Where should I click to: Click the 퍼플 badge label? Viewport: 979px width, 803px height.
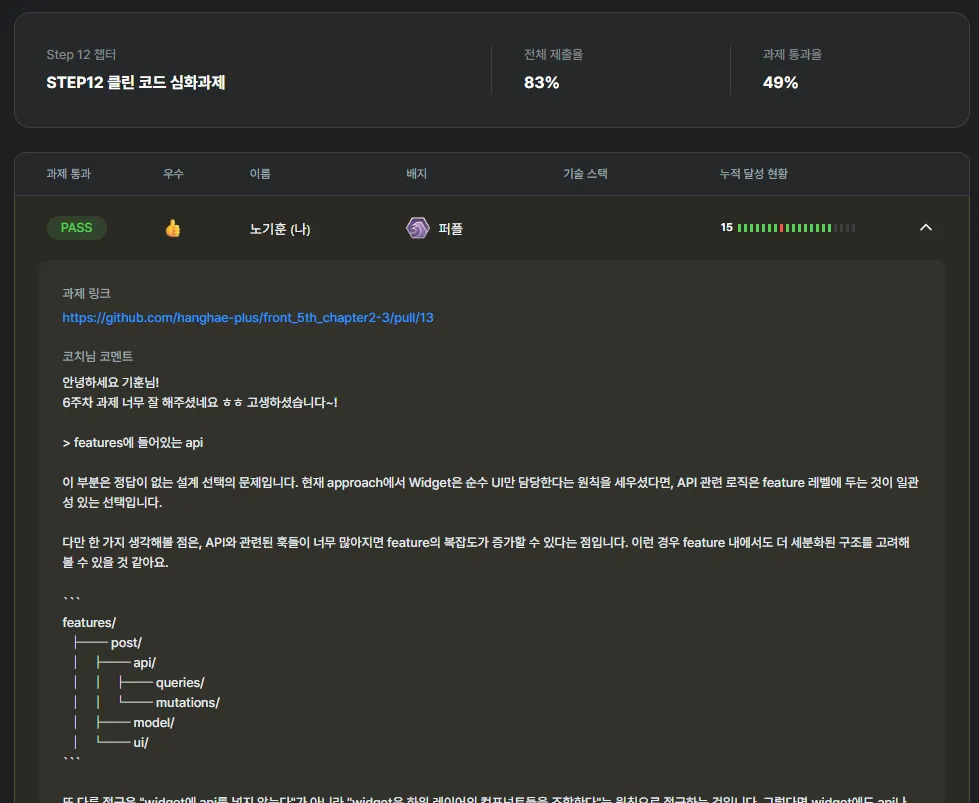(x=450, y=229)
